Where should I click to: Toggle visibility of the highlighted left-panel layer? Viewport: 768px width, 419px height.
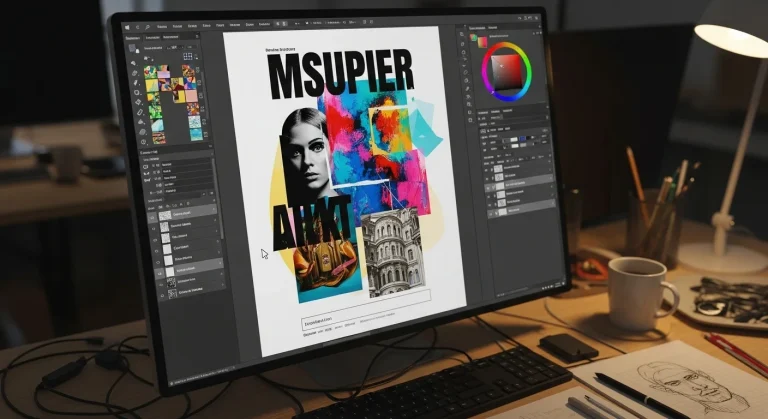pos(153,270)
